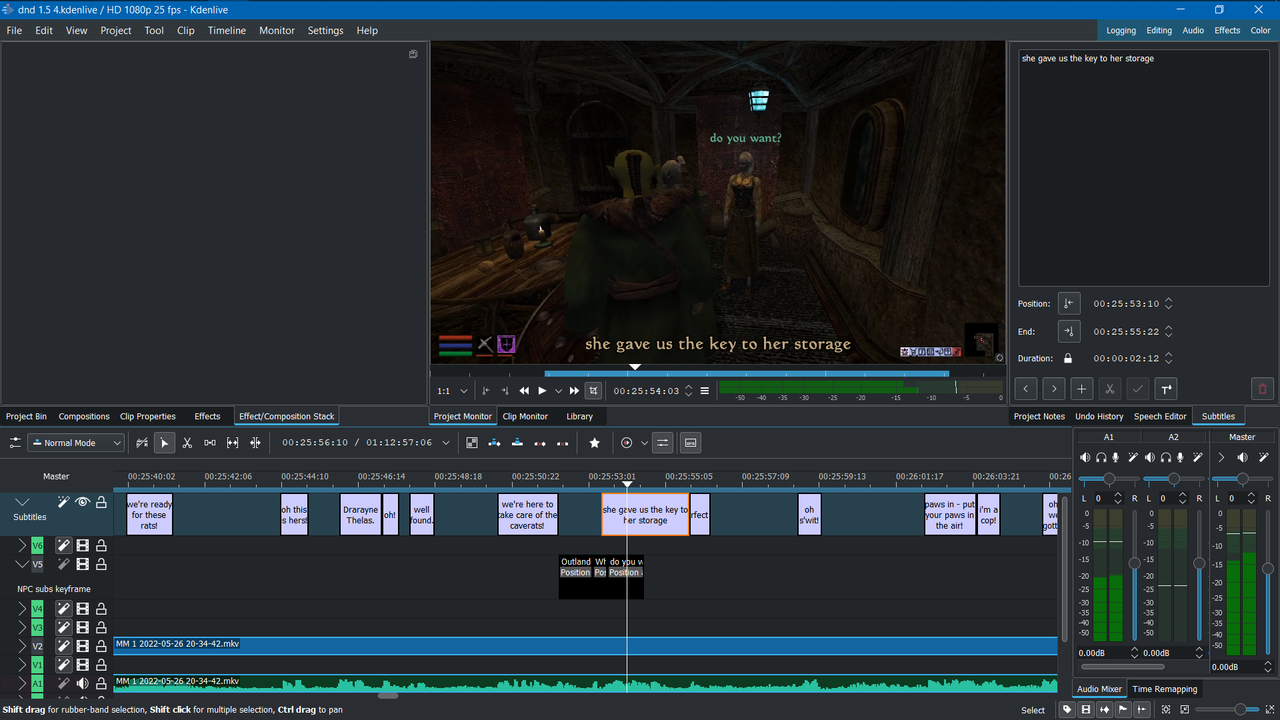Disable effects on track V4
Viewport: 1280px width, 720px height.
tap(63, 608)
